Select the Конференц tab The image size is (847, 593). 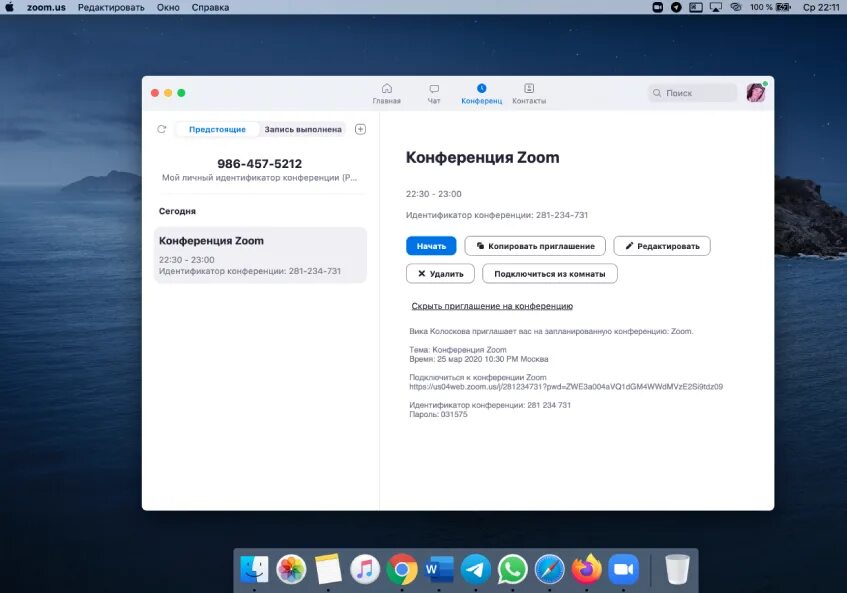click(x=481, y=93)
